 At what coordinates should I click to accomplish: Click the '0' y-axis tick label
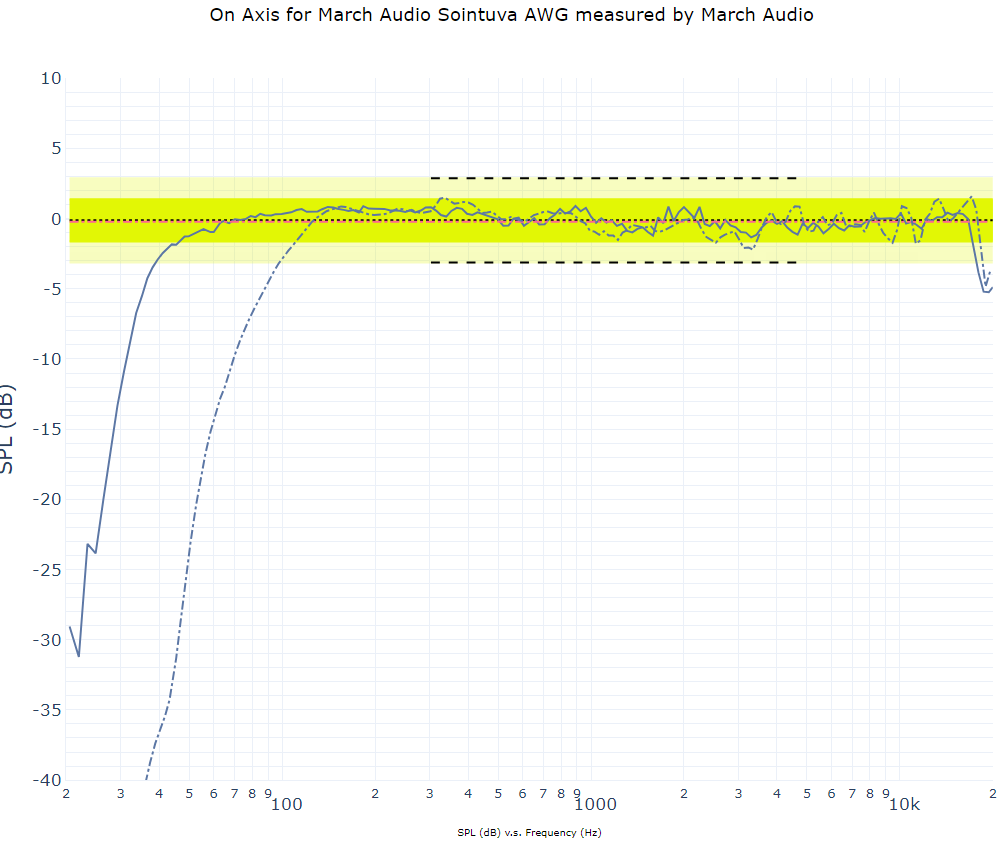pos(57,219)
